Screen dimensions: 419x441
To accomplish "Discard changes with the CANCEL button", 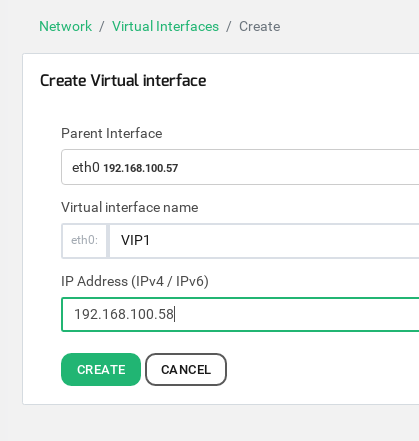I will coord(186,369).
